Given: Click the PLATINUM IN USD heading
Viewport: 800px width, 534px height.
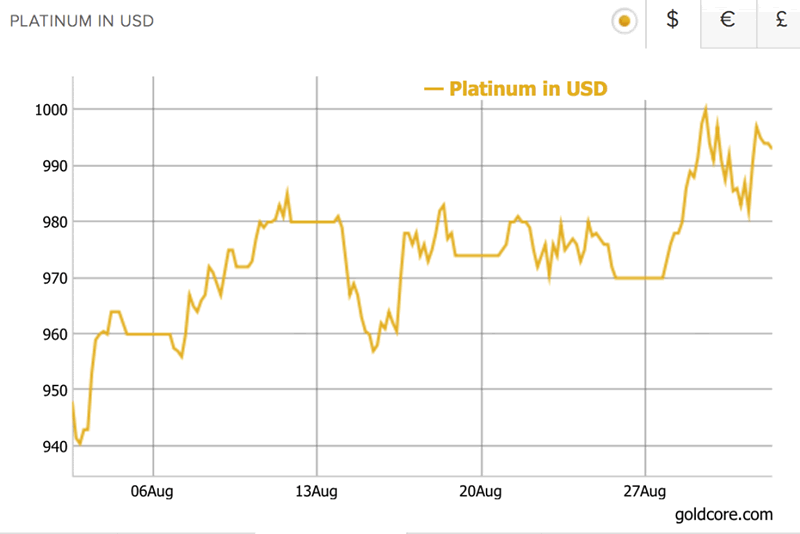Looking at the screenshot, I should pyautogui.click(x=82, y=20).
